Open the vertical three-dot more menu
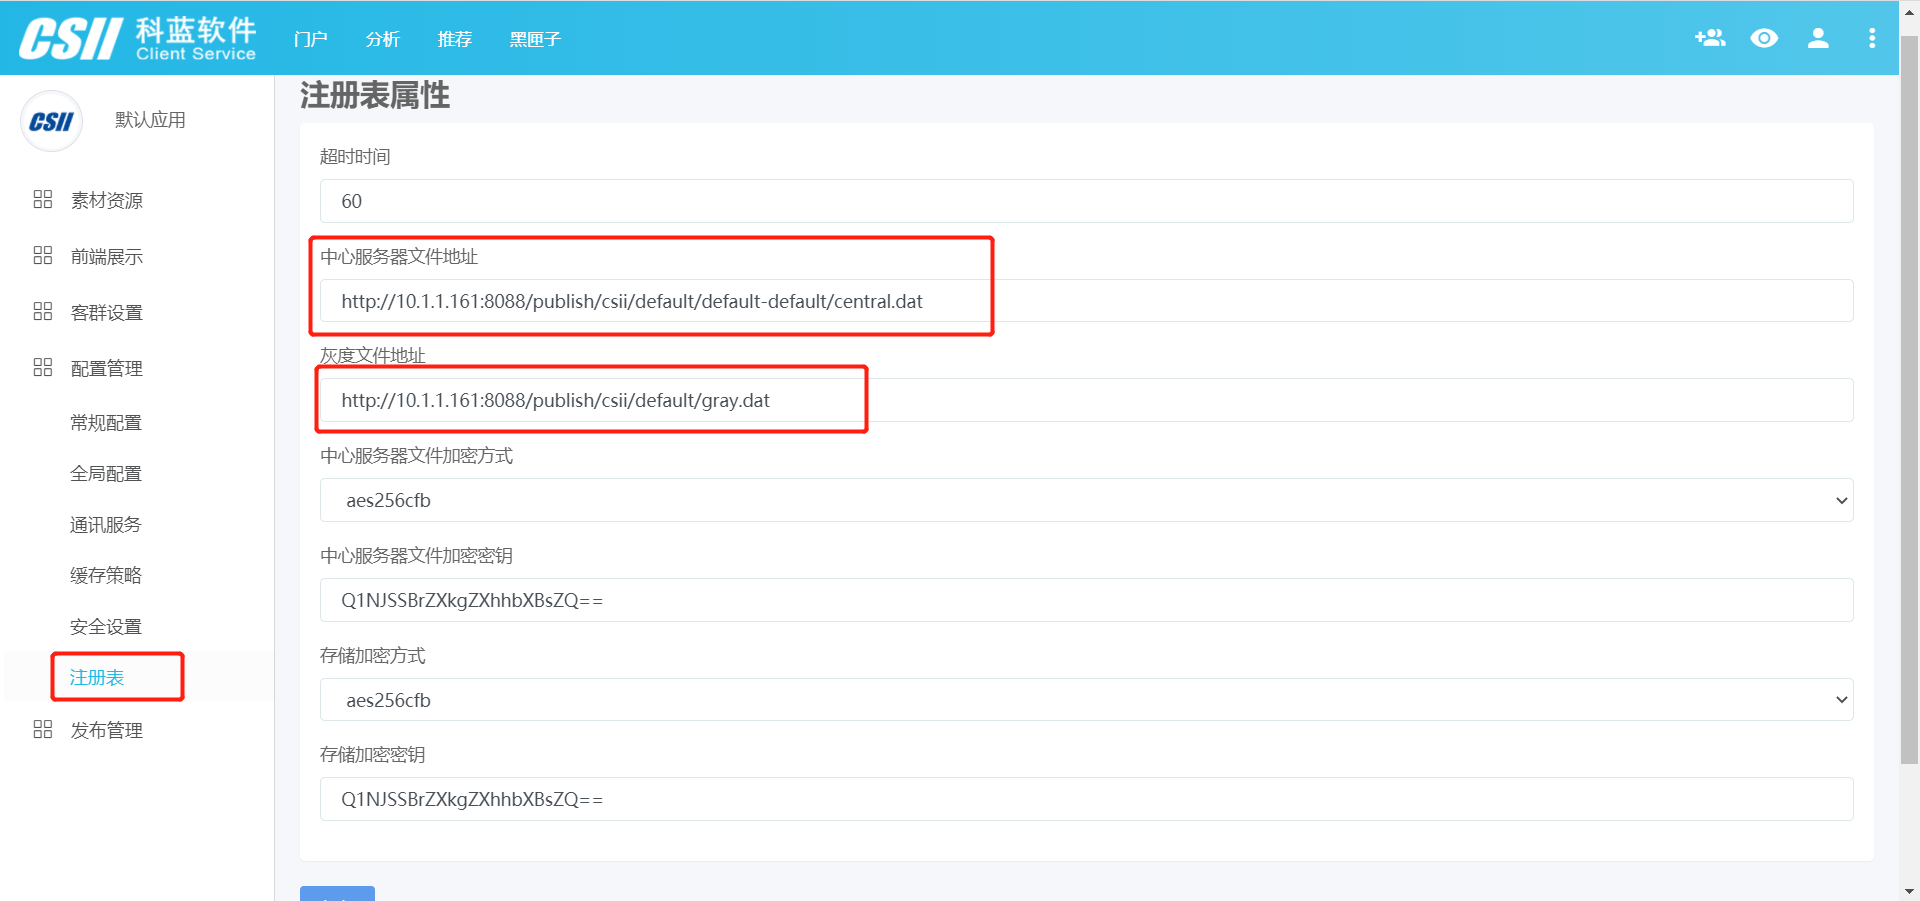The height and width of the screenshot is (901, 1920). coord(1872,38)
